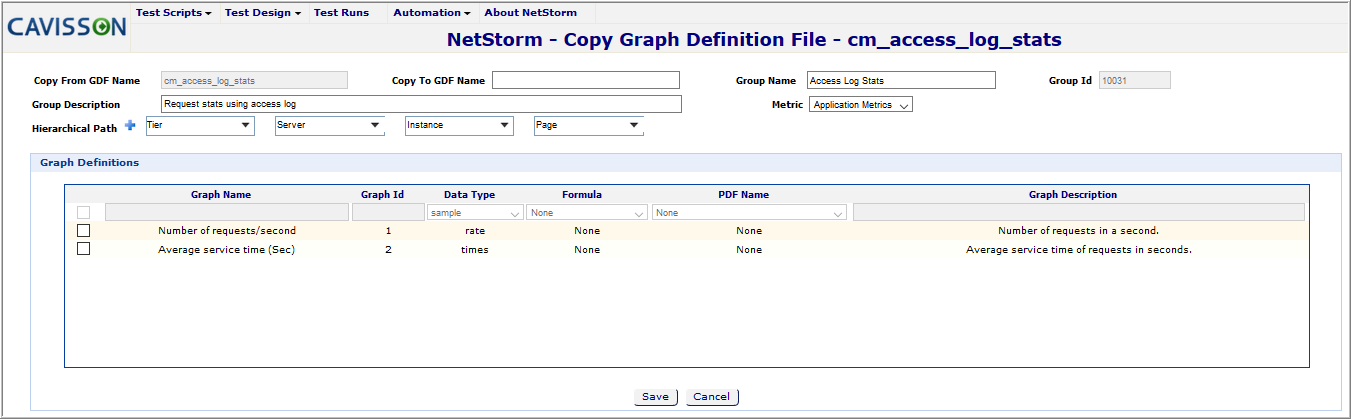
Task: Expand the Metric dropdown
Action: coord(861,104)
